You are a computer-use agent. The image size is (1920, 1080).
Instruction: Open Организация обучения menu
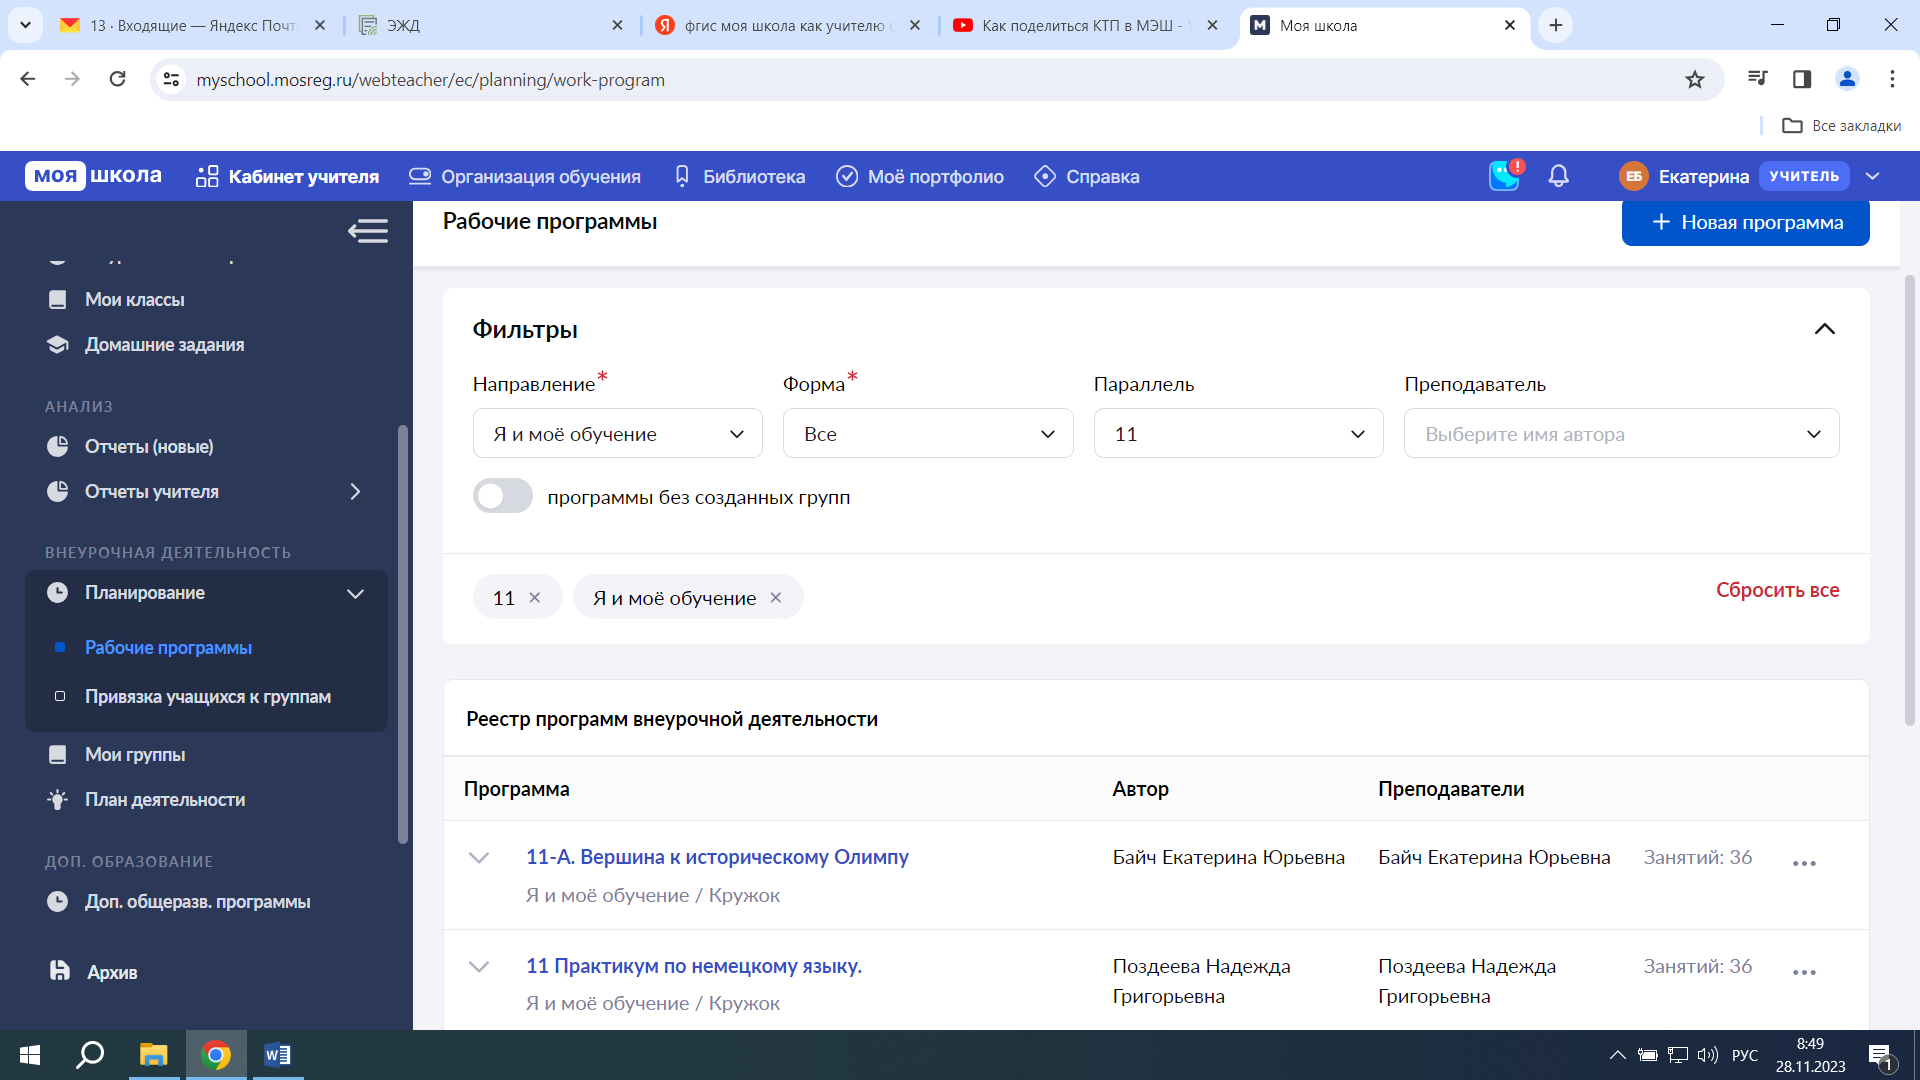click(525, 176)
